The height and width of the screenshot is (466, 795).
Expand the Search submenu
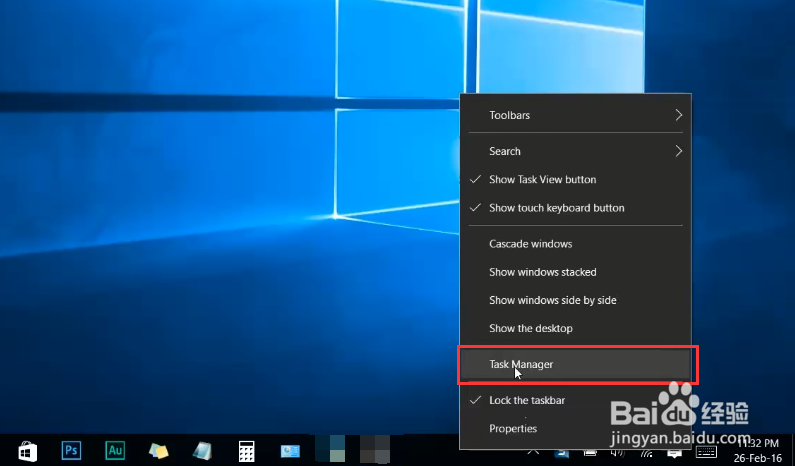[x=575, y=151]
